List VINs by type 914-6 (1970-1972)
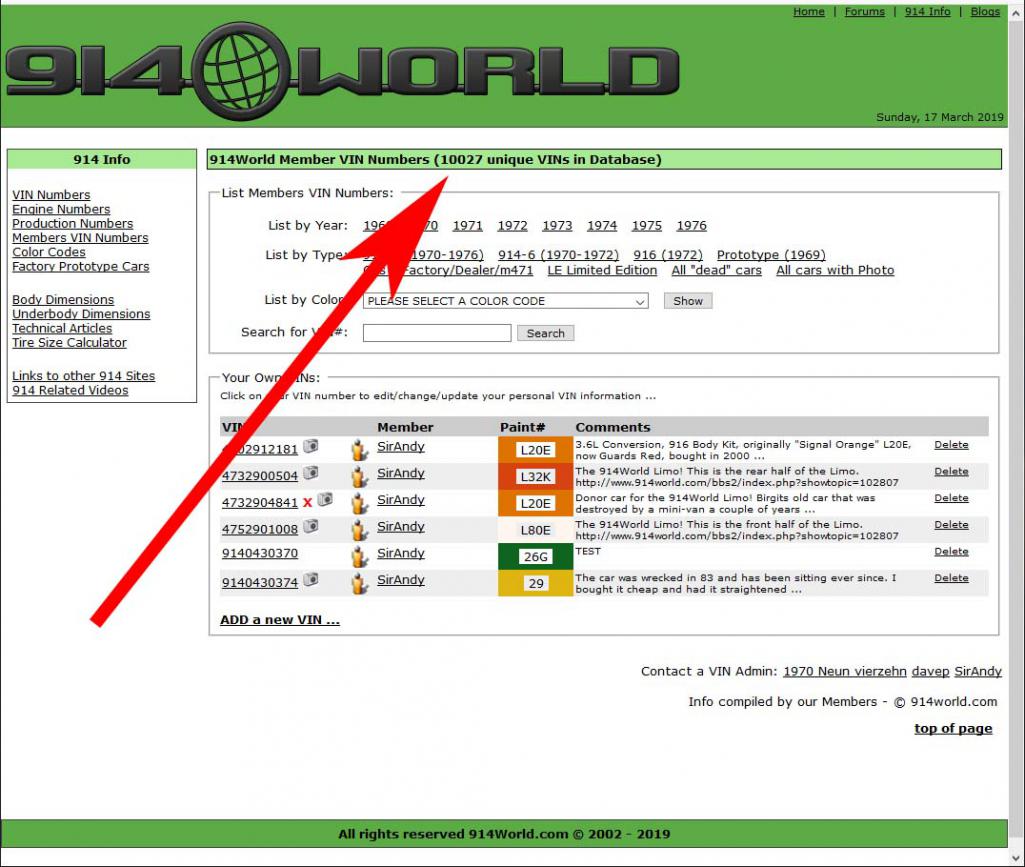1025x867 pixels. (558, 255)
